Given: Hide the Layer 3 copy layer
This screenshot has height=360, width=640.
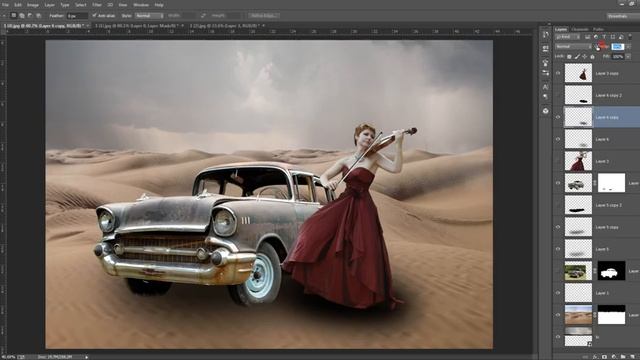Looking at the screenshot, I should click(x=558, y=73).
